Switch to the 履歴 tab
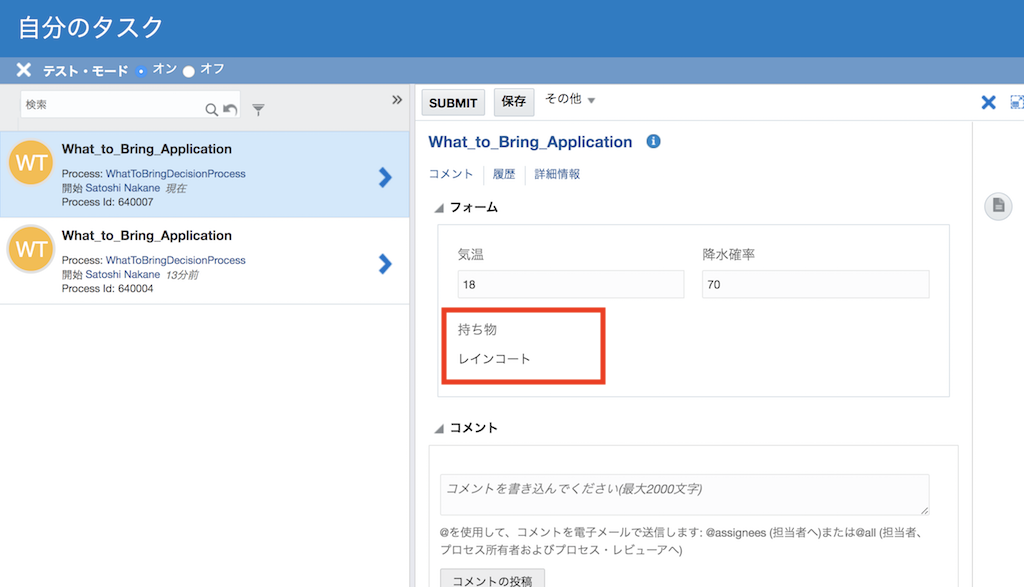Image resolution: width=1024 pixels, height=587 pixels. 504,174
